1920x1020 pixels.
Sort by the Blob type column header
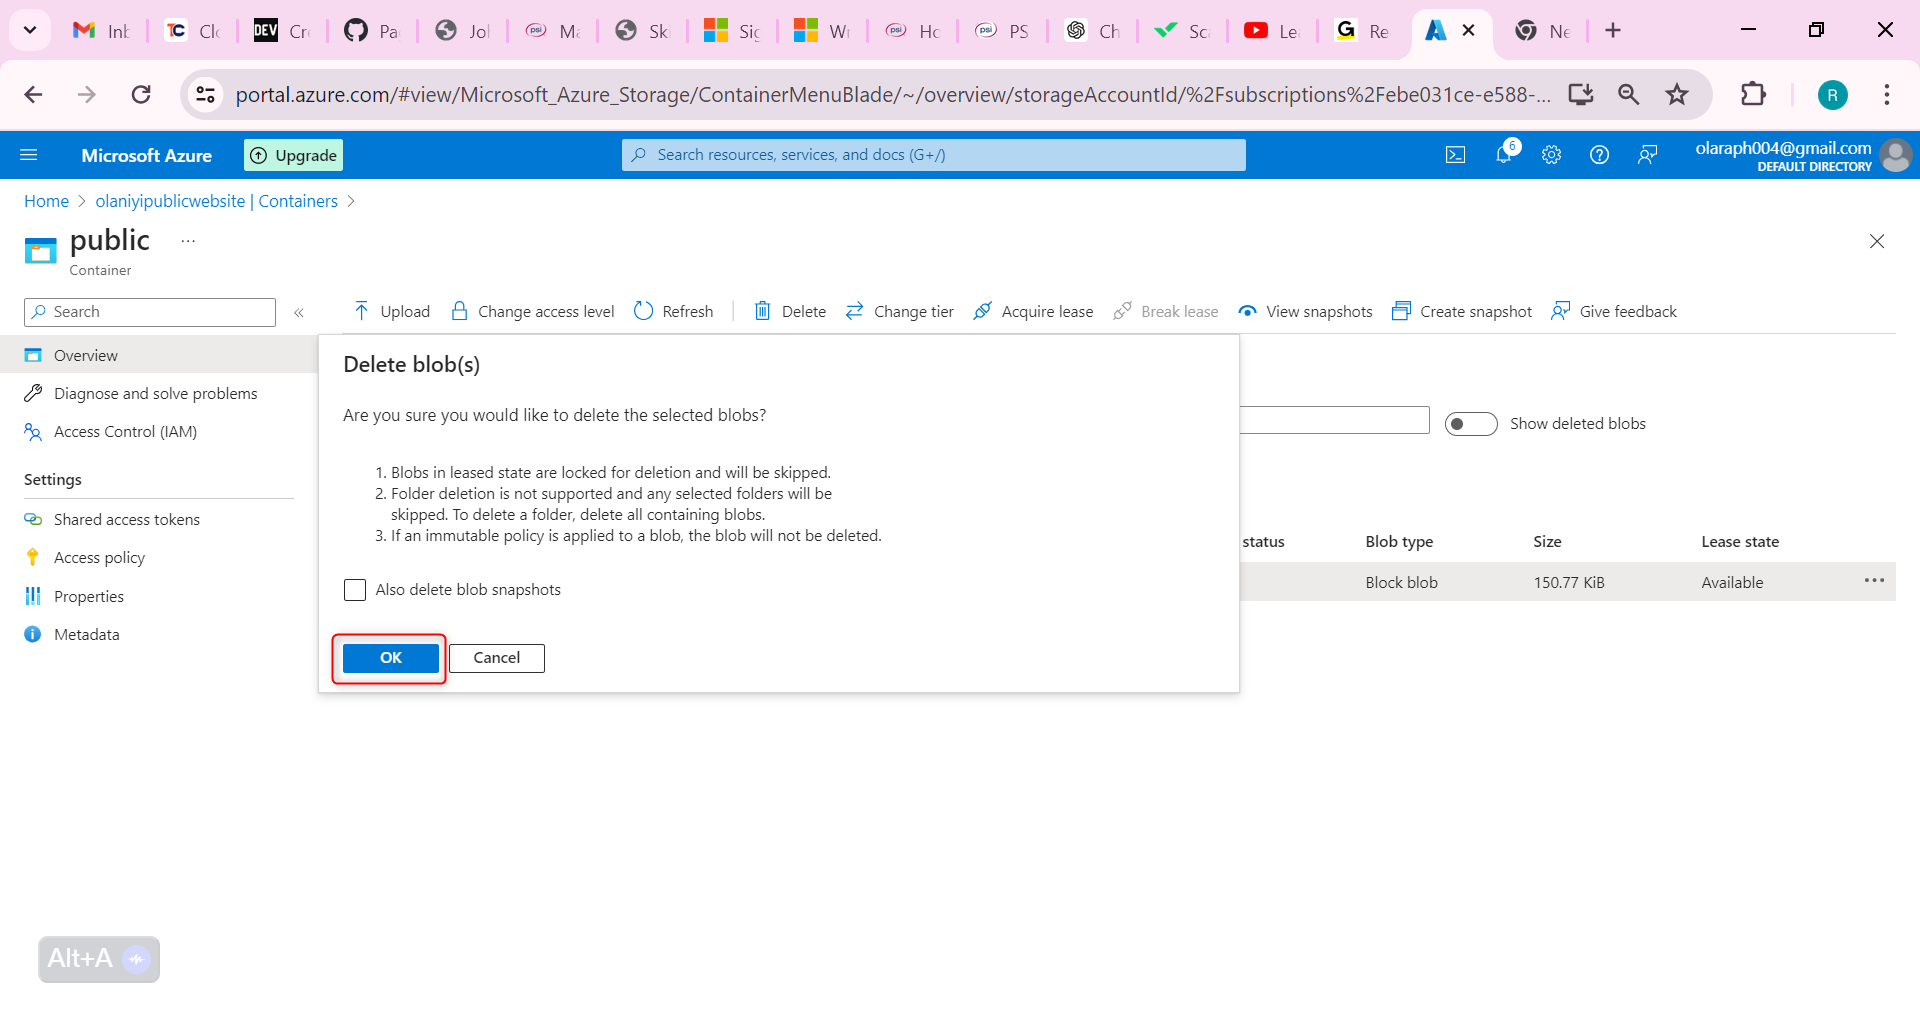1399,542
